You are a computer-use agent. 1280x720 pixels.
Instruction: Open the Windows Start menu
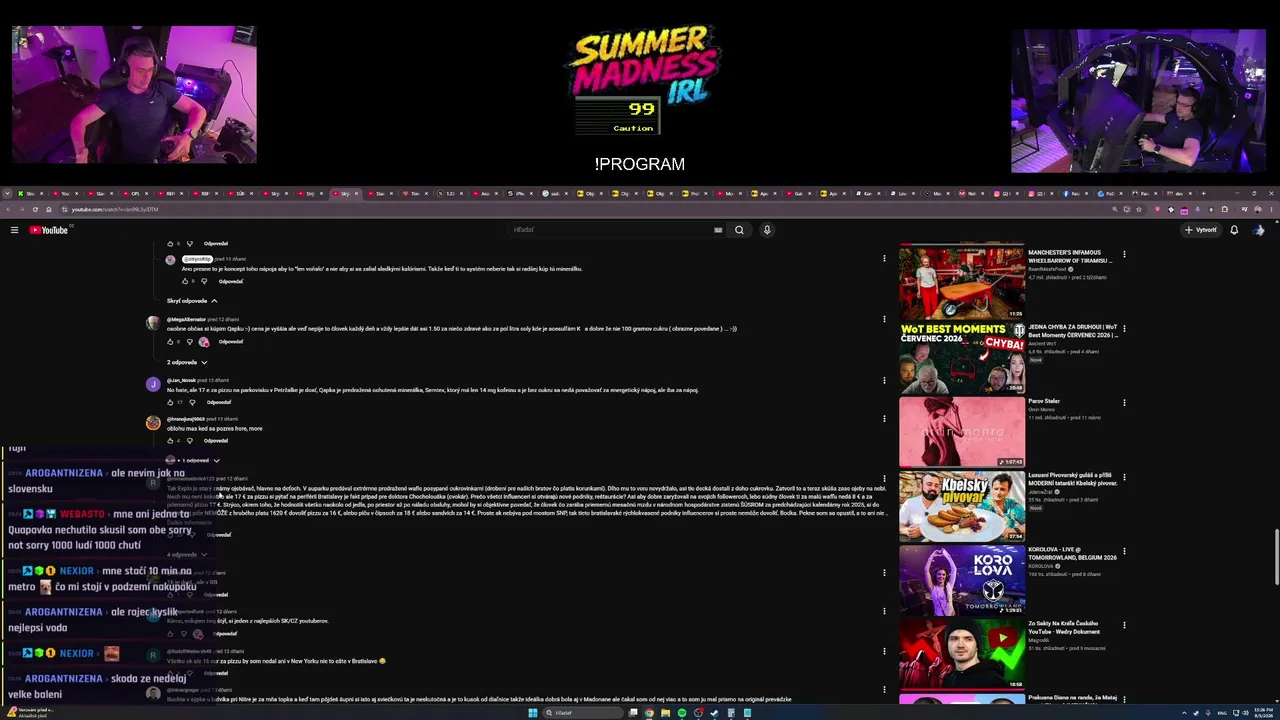click(533, 713)
